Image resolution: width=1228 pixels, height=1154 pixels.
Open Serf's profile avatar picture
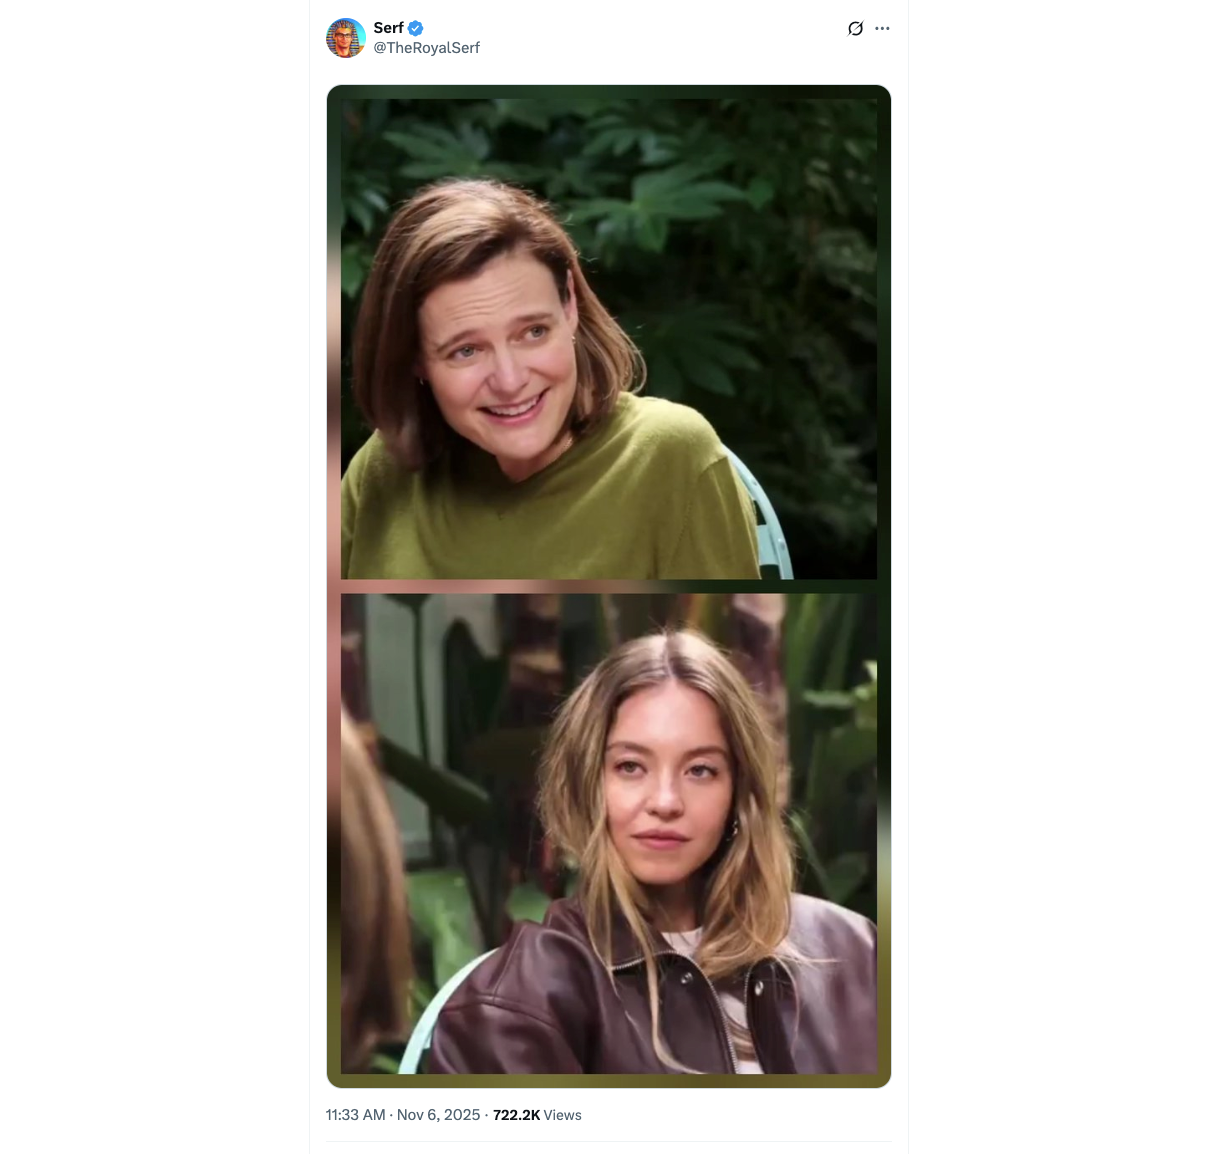pyautogui.click(x=346, y=38)
